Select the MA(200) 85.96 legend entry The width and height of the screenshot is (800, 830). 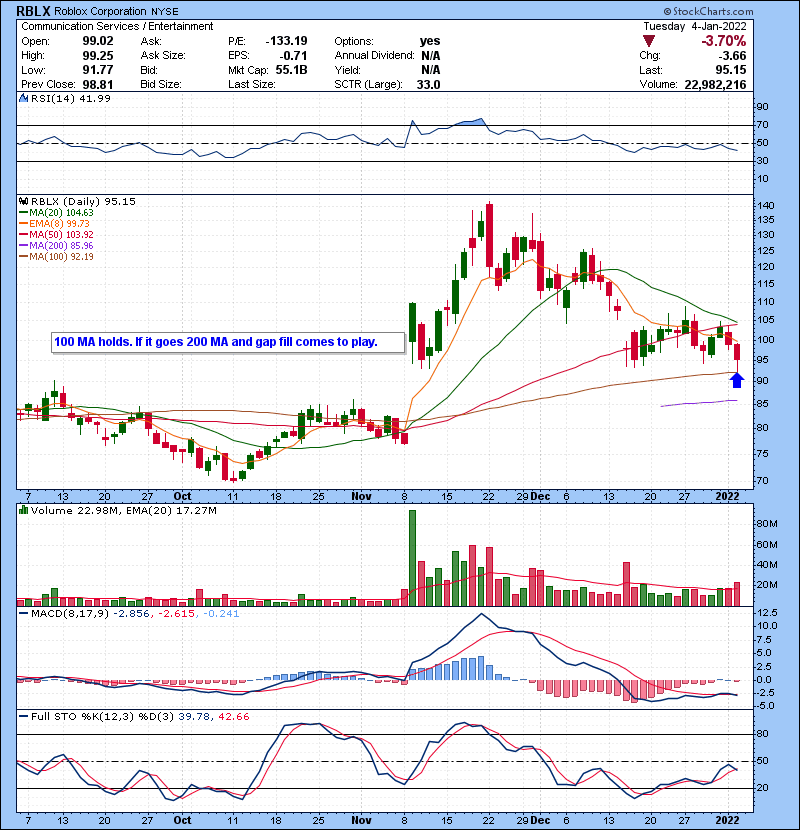[56, 246]
